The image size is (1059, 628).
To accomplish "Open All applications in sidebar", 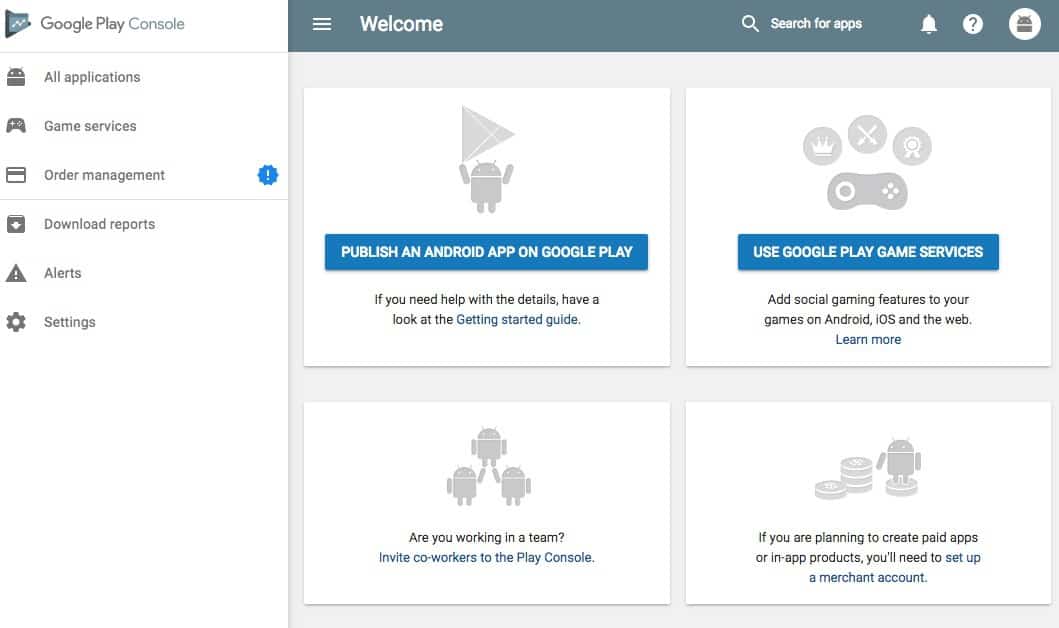I will pyautogui.click(x=144, y=77).
